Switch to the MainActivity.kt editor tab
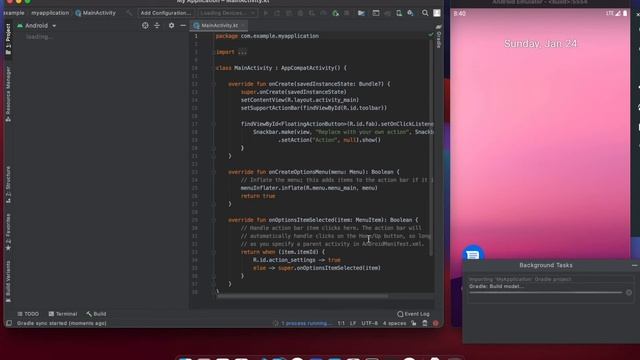Image resolution: width=640 pixels, height=360 pixels. click(x=219, y=25)
